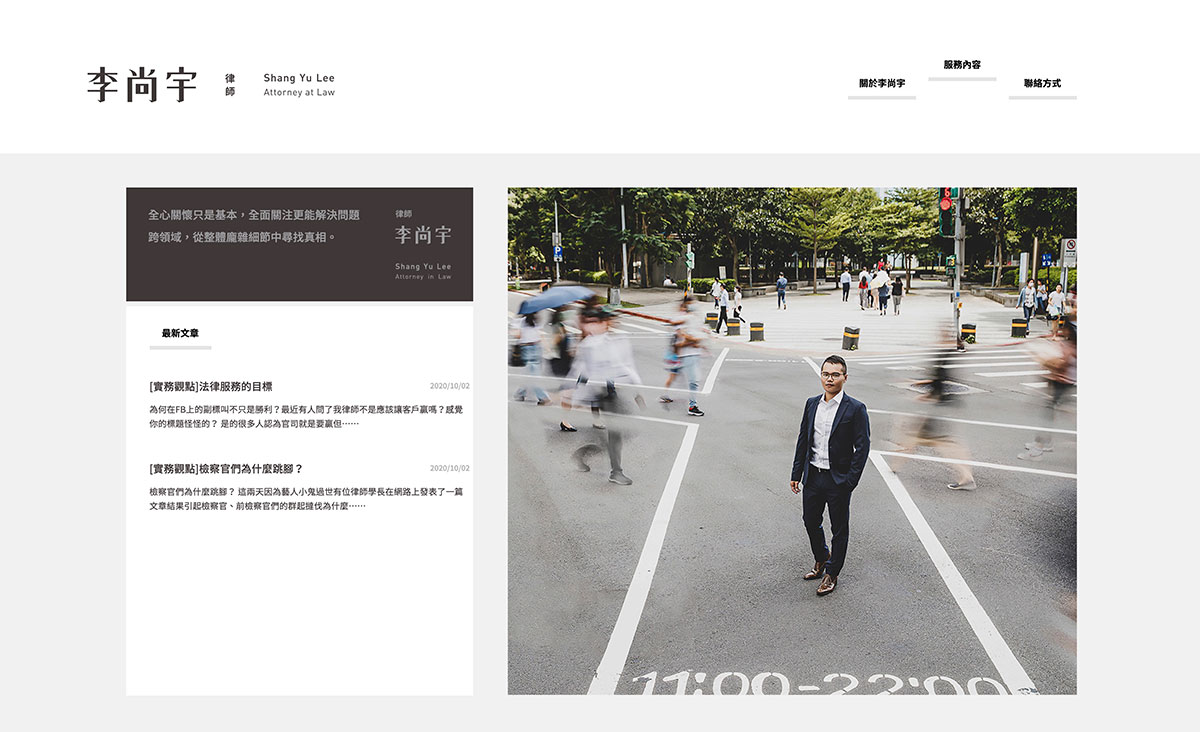The width and height of the screenshot is (1200, 732).
Task: Click the large street photo of the lawyer
Action: point(792,441)
